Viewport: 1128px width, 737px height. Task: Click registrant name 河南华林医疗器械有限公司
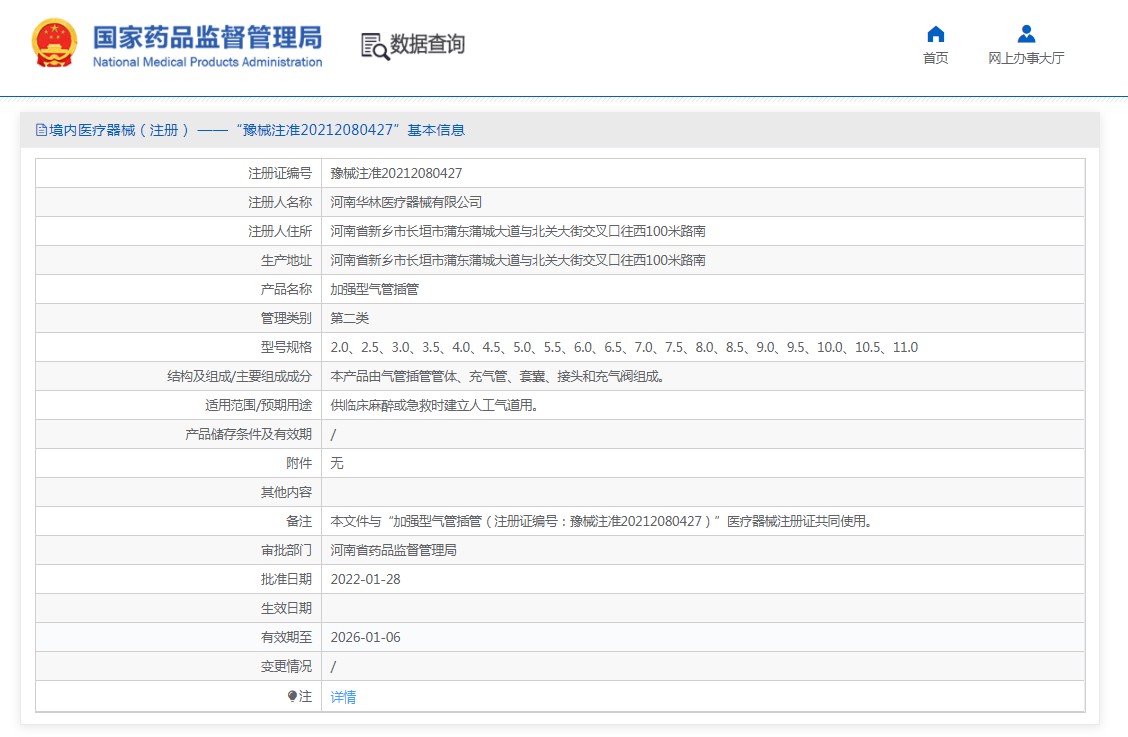[406, 202]
